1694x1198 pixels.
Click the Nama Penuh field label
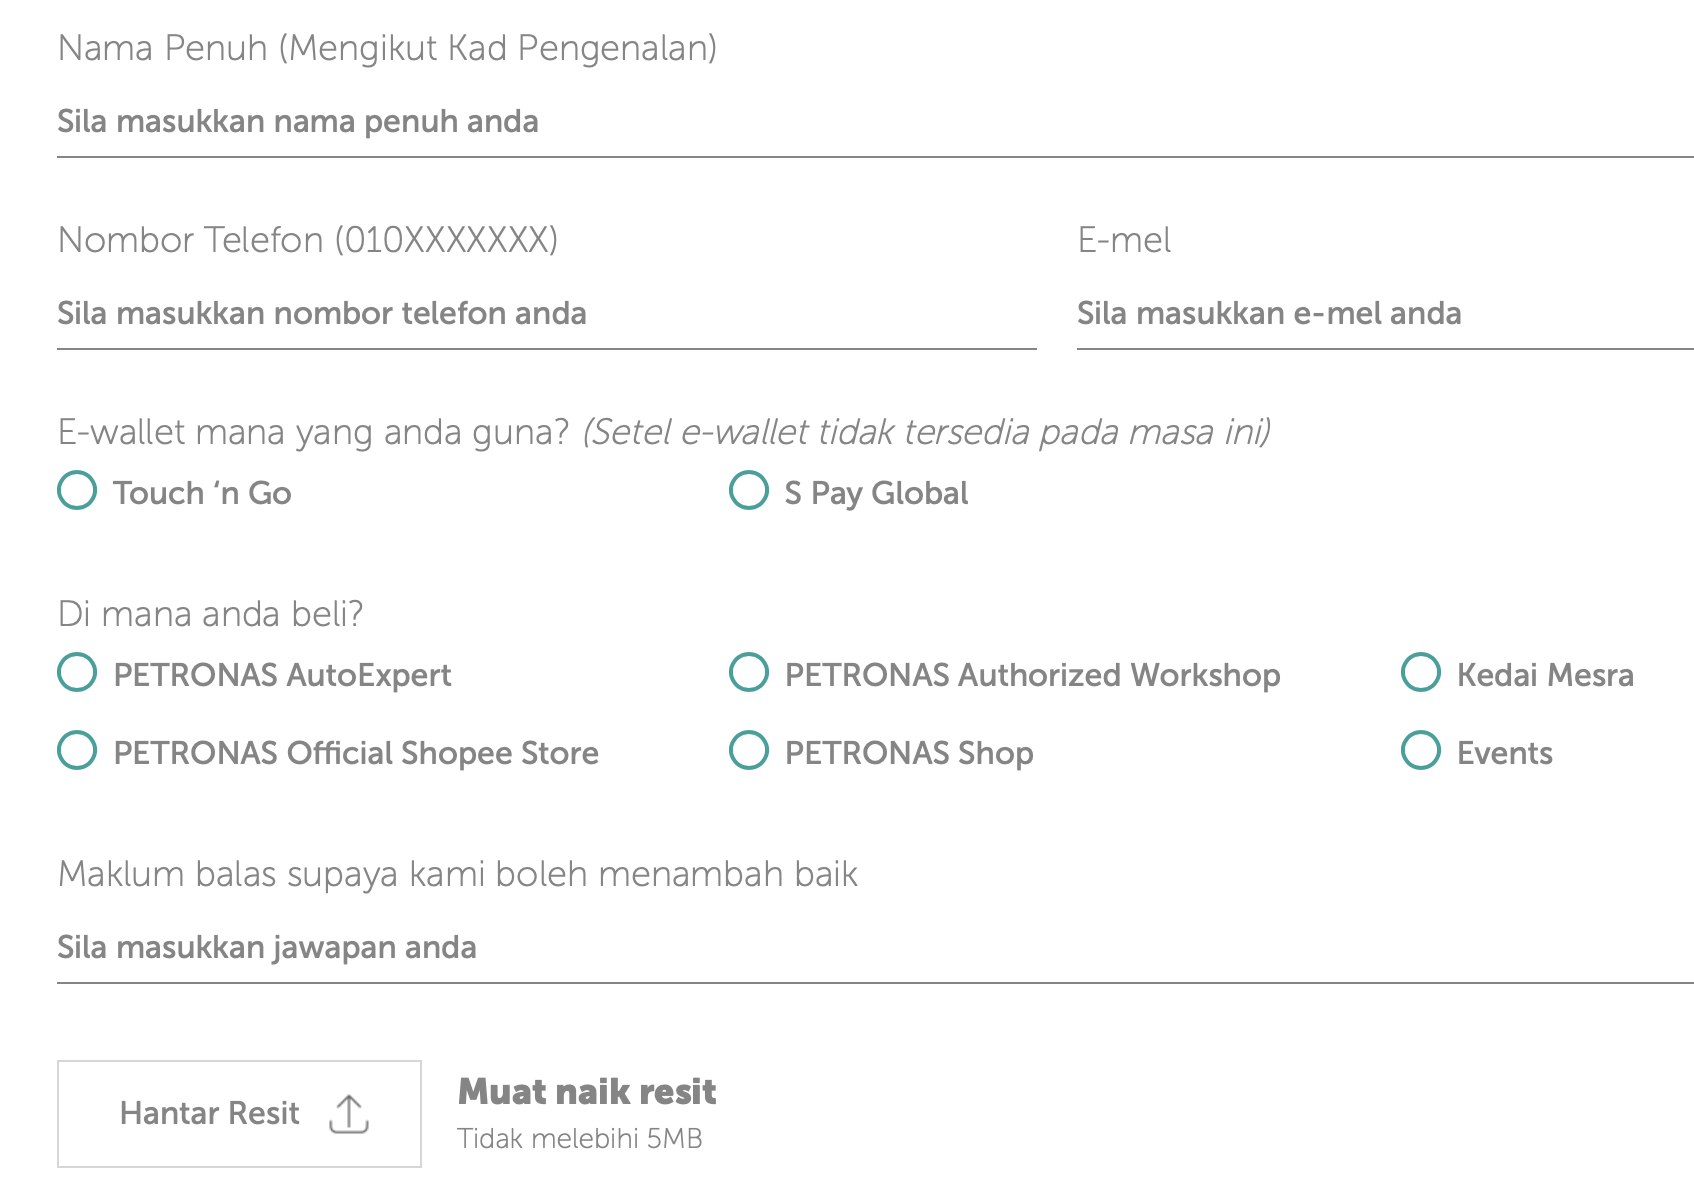(387, 48)
